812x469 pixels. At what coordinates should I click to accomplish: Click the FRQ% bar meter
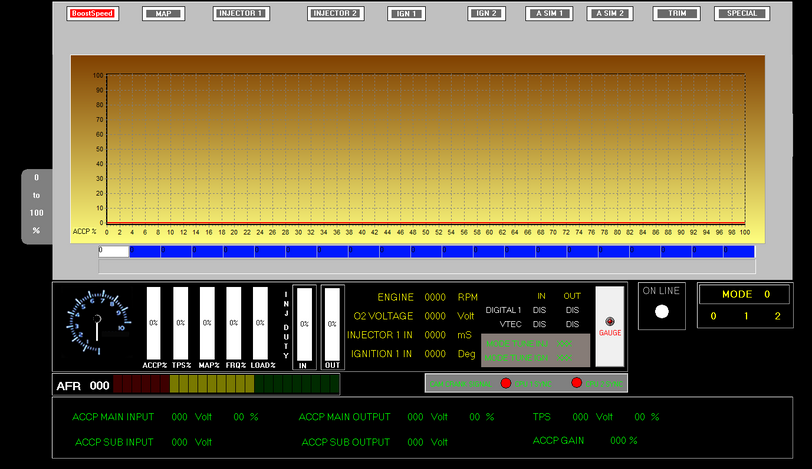234,323
